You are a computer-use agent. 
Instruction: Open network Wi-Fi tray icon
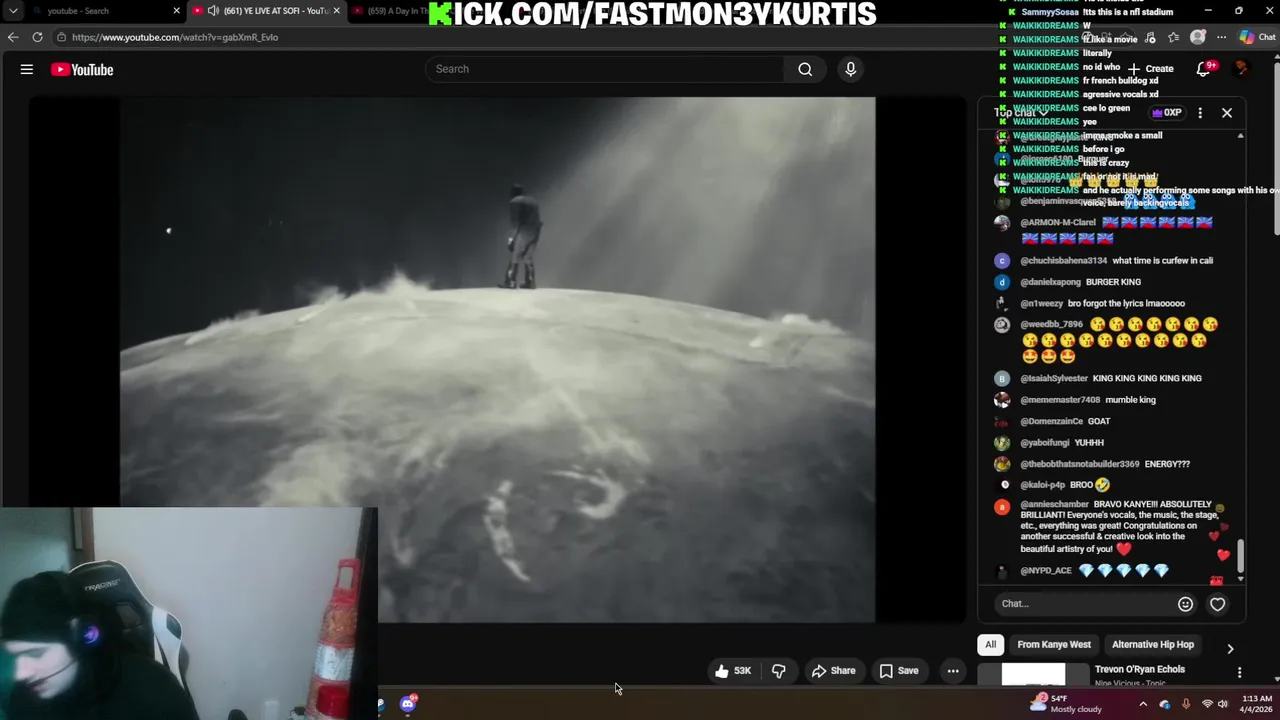pyautogui.click(x=1207, y=704)
